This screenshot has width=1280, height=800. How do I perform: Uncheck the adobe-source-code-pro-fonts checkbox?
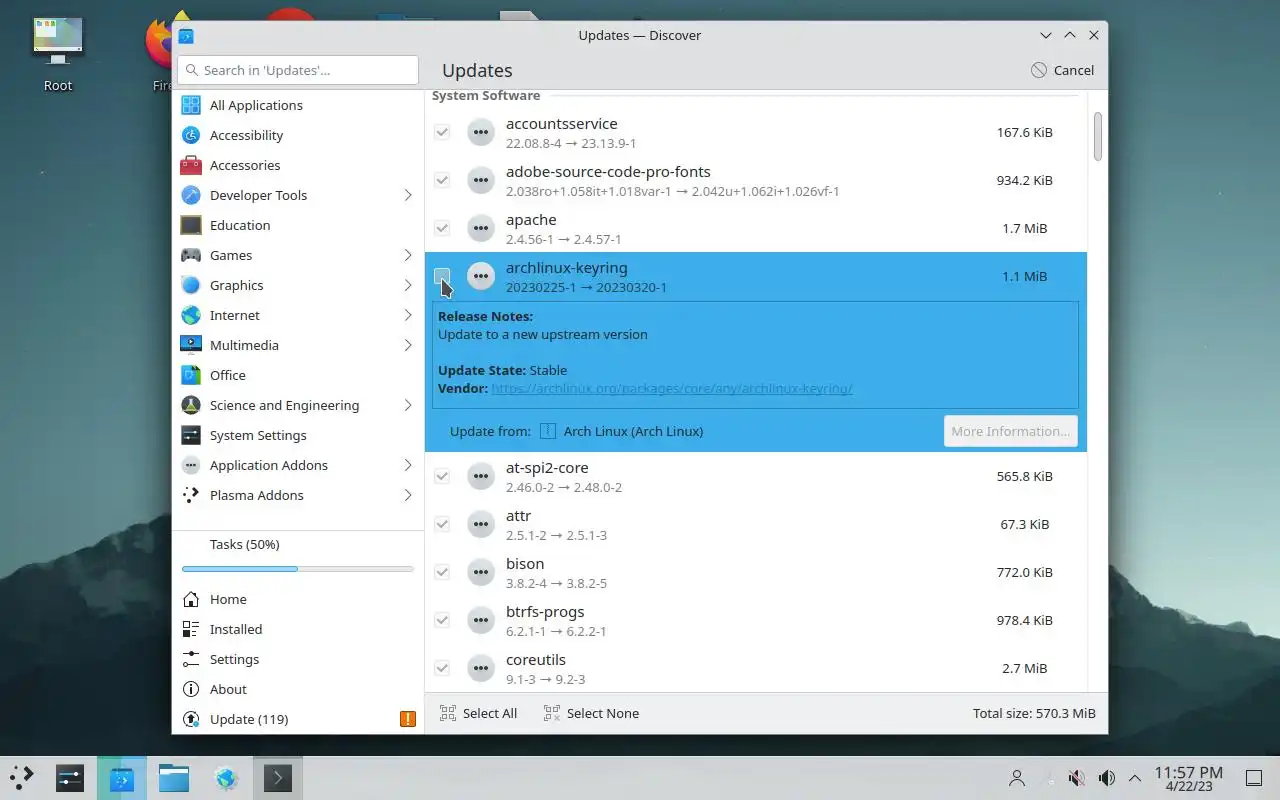click(442, 180)
